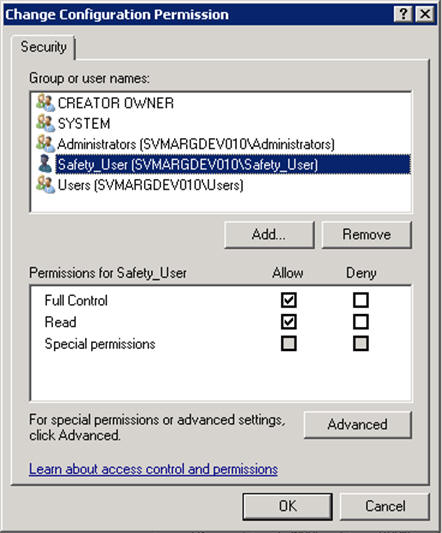Image resolution: width=442 pixels, height=533 pixels.
Task: Click the Full Control permission label
Action: coord(76,300)
